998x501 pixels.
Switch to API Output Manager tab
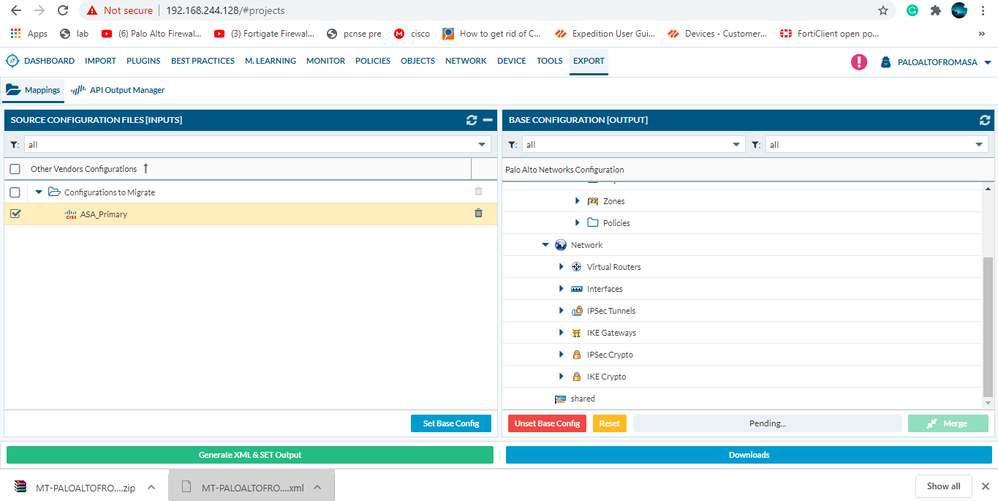[x=118, y=90]
